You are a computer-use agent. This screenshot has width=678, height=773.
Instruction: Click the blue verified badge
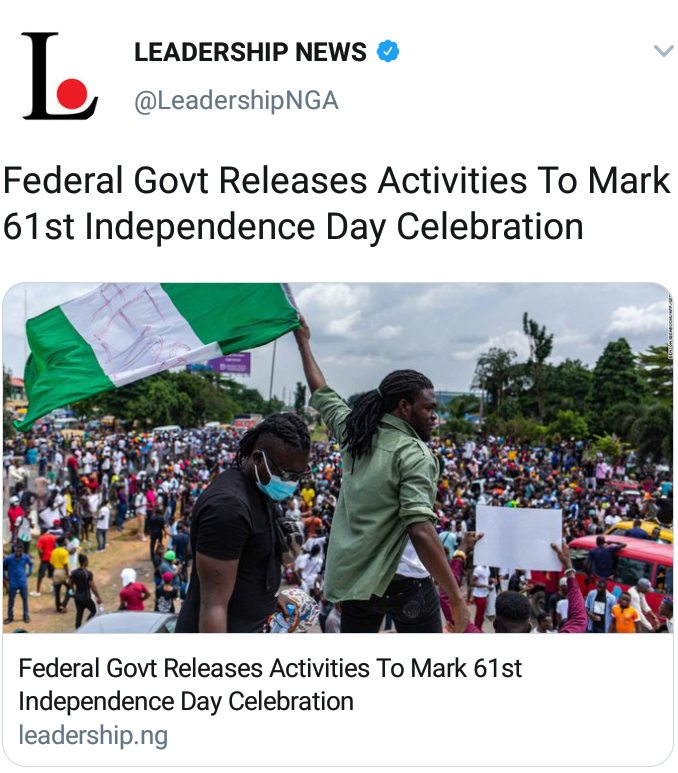388,51
